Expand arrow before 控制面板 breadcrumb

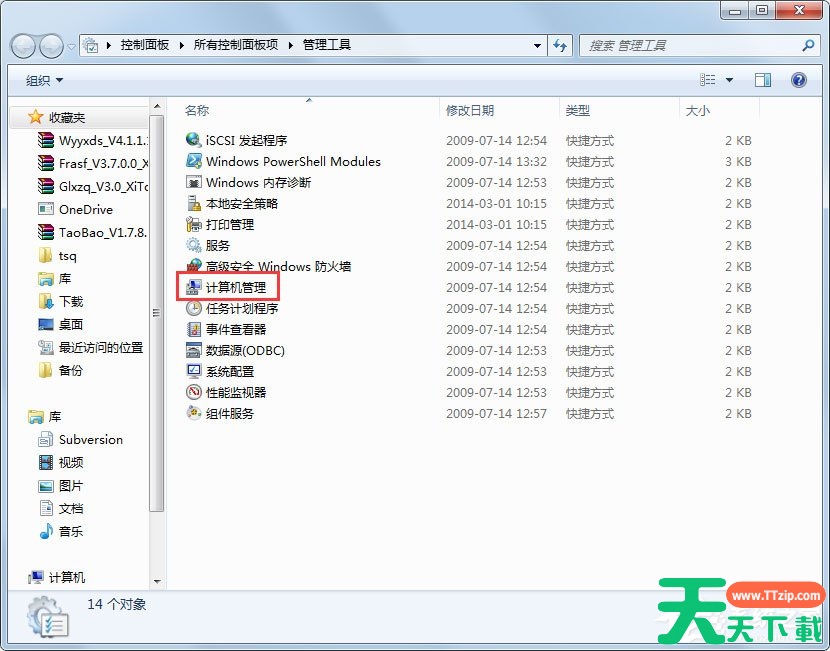click(109, 46)
